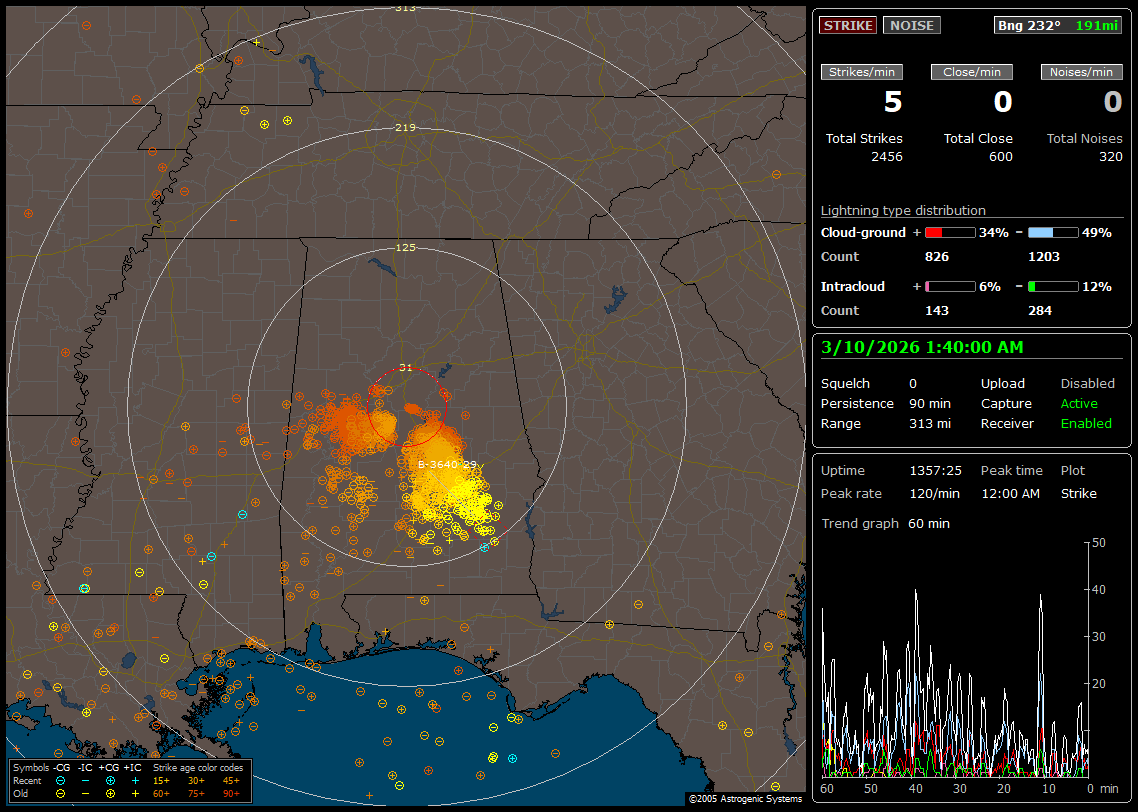Click the Close/min label button
Viewport: 1138px width, 812px height.
pos(972,72)
